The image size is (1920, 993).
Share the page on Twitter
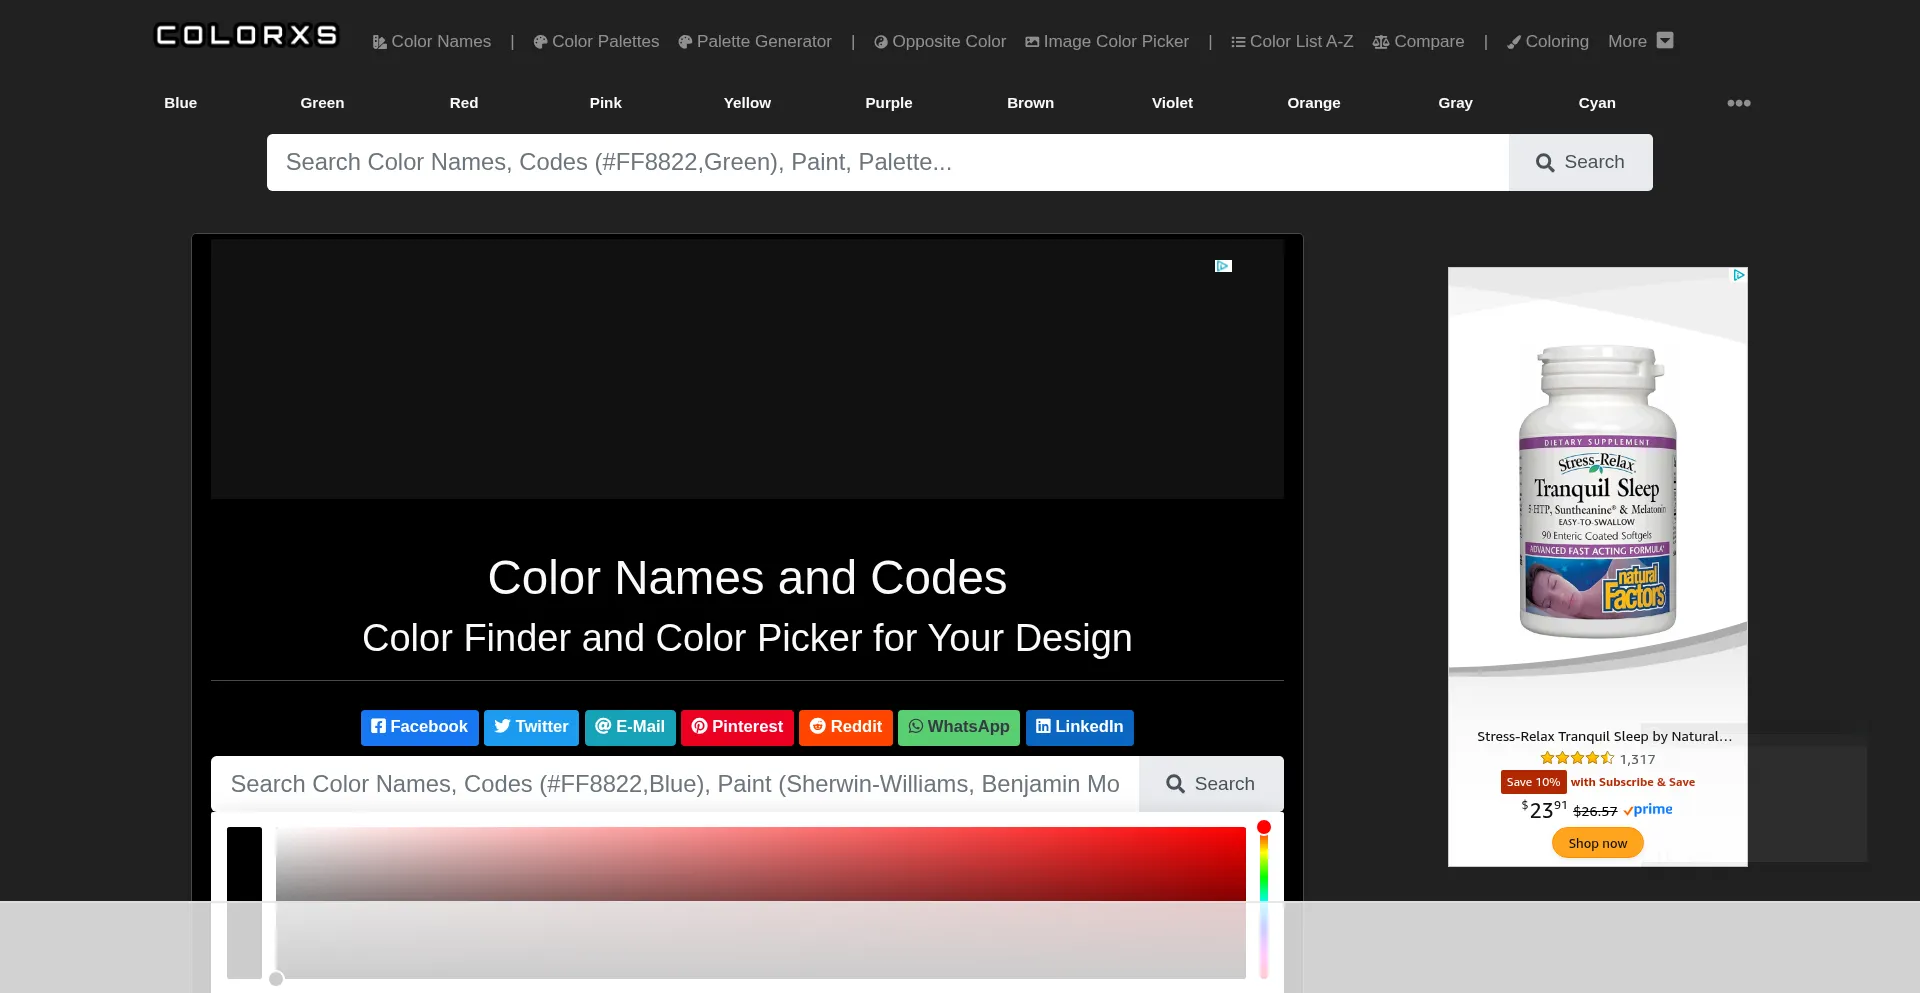(x=531, y=727)
